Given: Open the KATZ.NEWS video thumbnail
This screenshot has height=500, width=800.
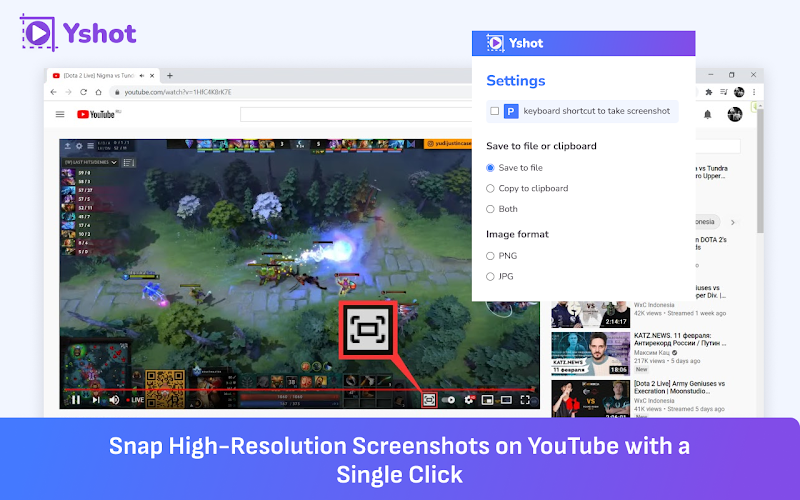Looking at the screenshot, I should [x=590, y=354].
